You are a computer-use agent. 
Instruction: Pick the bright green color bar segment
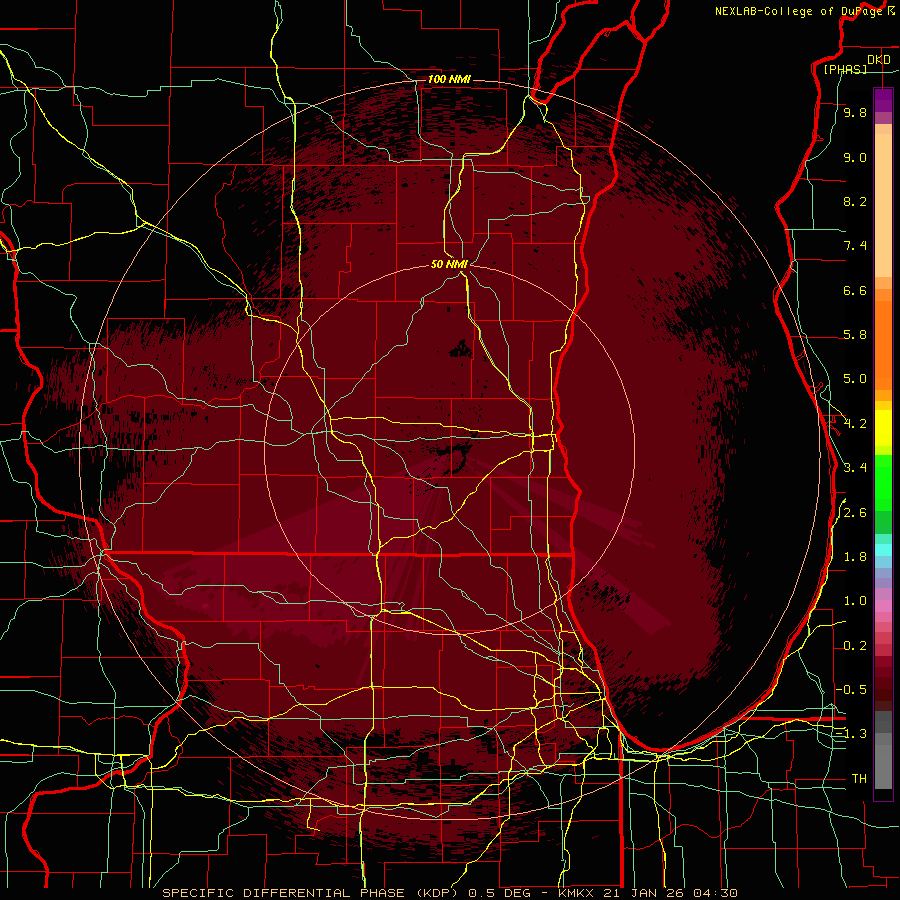tap(883, 482)
